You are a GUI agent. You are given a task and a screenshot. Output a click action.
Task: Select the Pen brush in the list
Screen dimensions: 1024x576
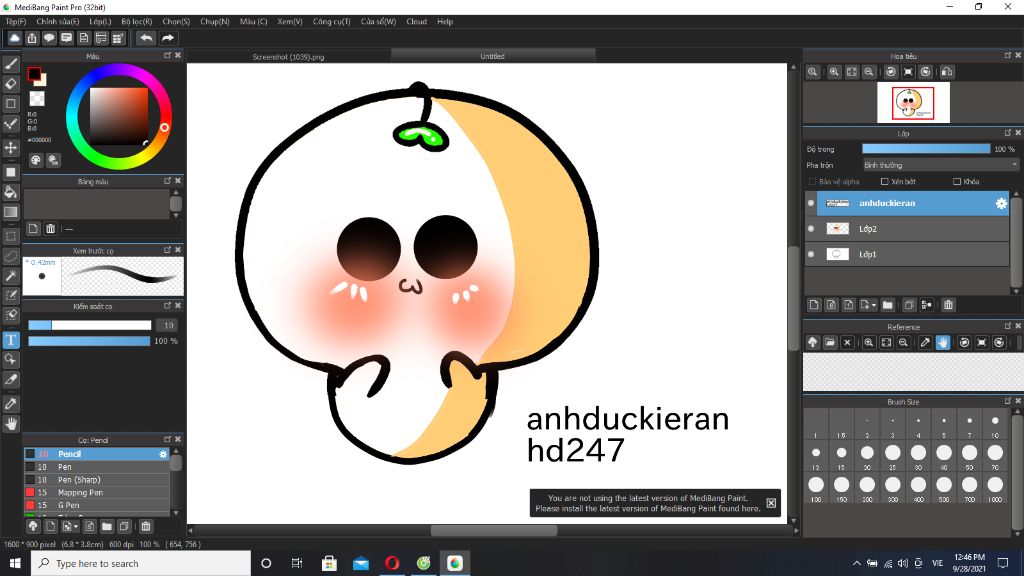coord(97,467)
